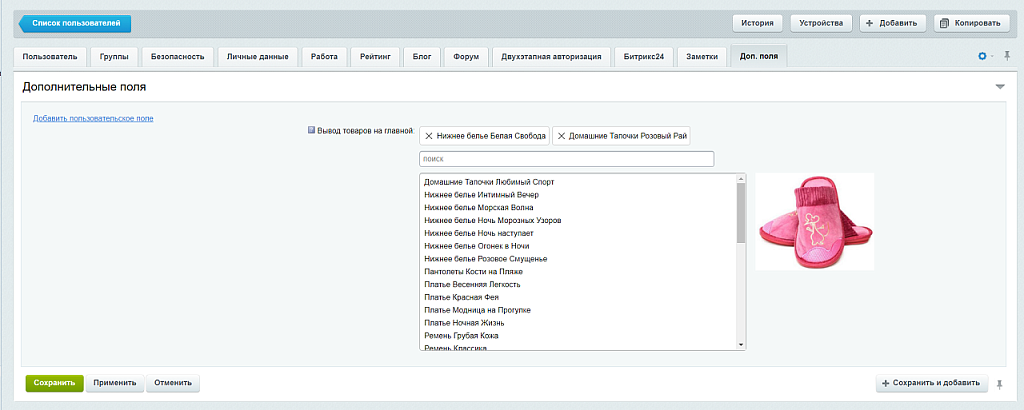Click the small icon before 'Вывод товаров на главной'
This screenshot has width=1024, height=410.
311,130
